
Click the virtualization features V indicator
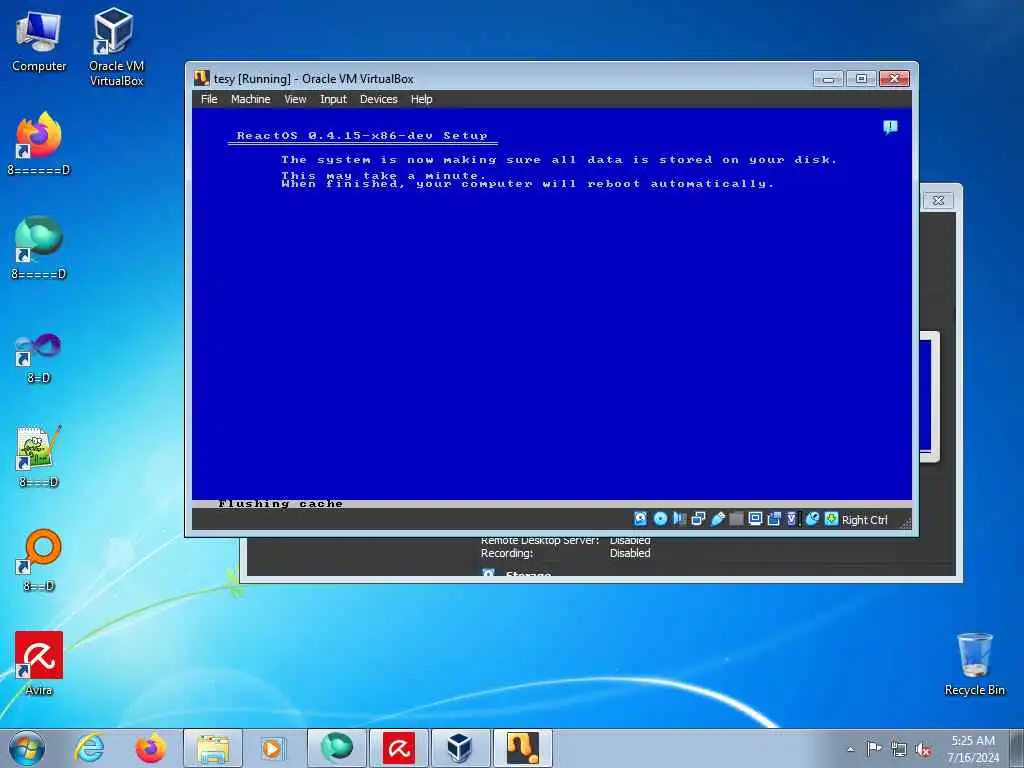pyautogui.click(x=792, y=519)
